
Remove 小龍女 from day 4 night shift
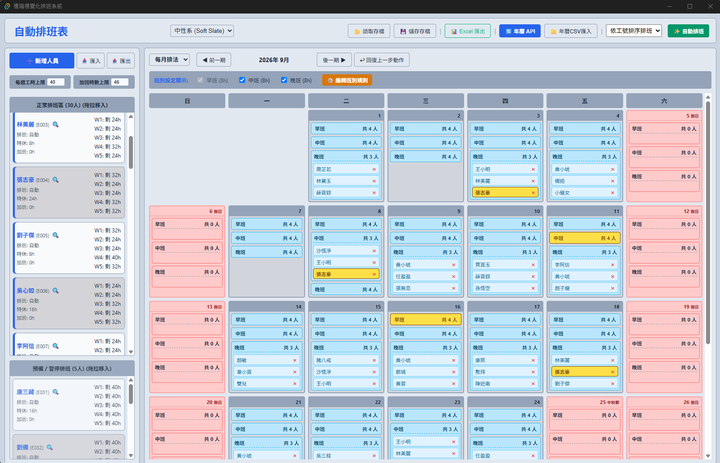tap(613, 192)
